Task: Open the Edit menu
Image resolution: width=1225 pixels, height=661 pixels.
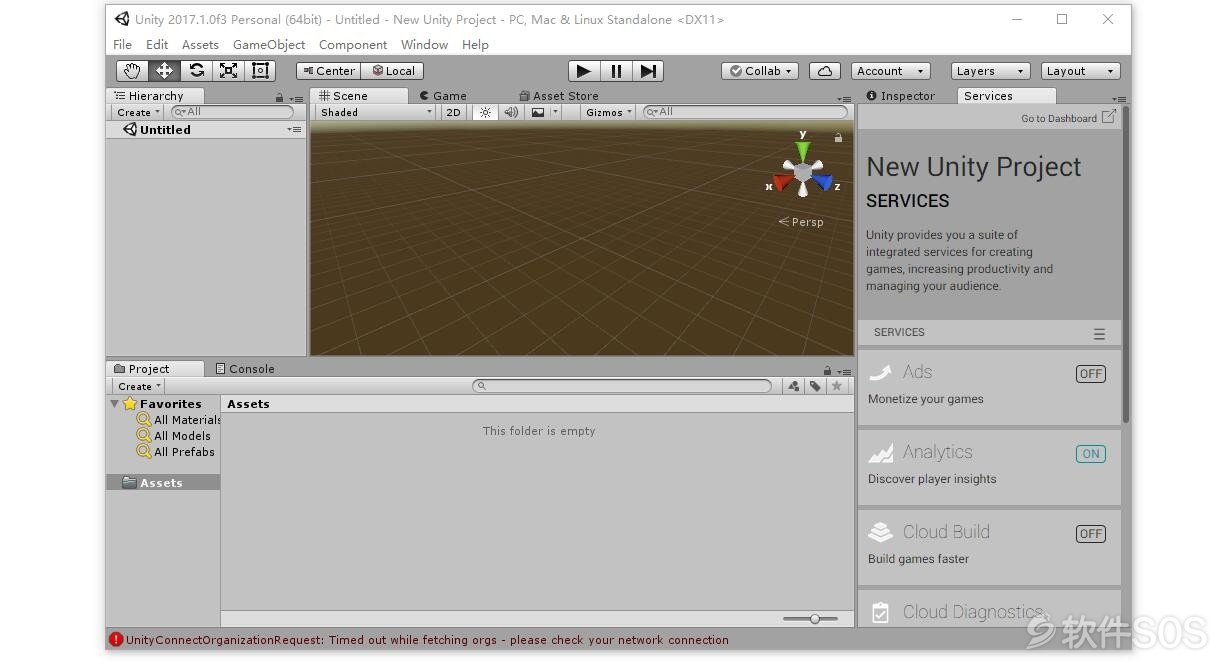Action: [157, 44]
